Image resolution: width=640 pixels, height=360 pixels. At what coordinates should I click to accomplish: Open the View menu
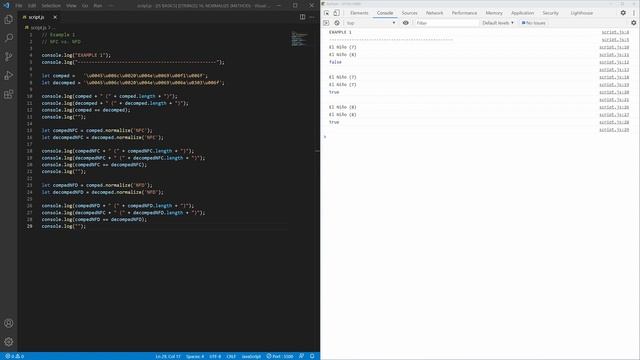[71, 6]
